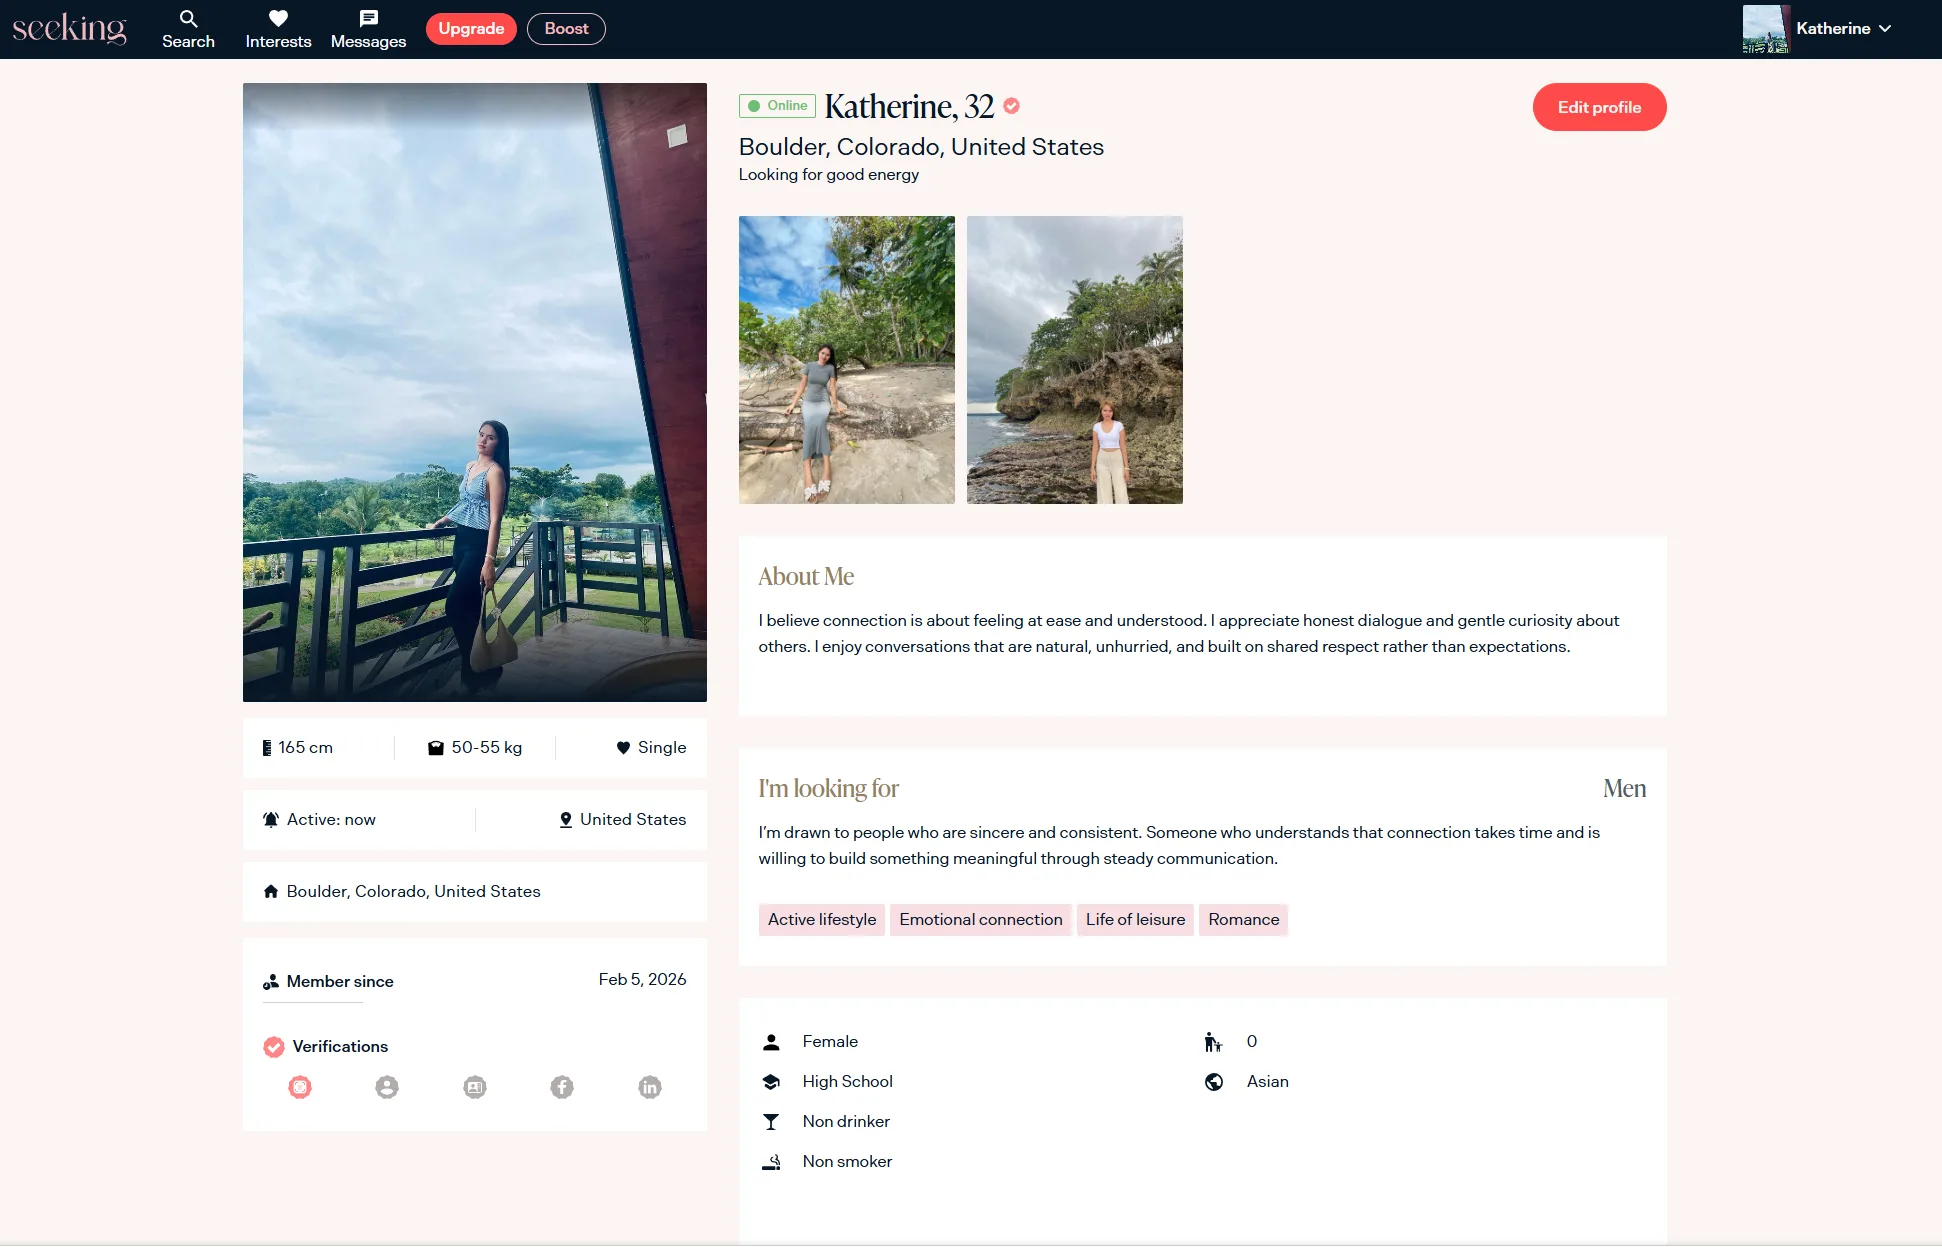
Task: Click the Facebook verification icon
Action: pyautogui.click(x=562, y=1087)
